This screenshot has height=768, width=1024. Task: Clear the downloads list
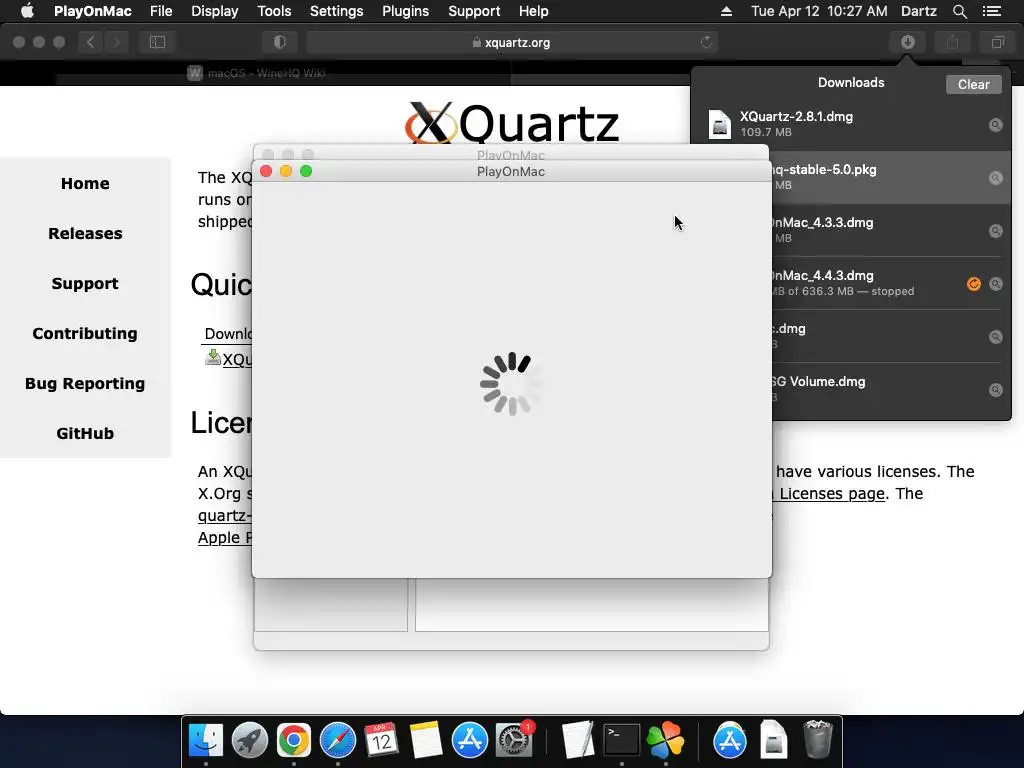tap(973, 84)
